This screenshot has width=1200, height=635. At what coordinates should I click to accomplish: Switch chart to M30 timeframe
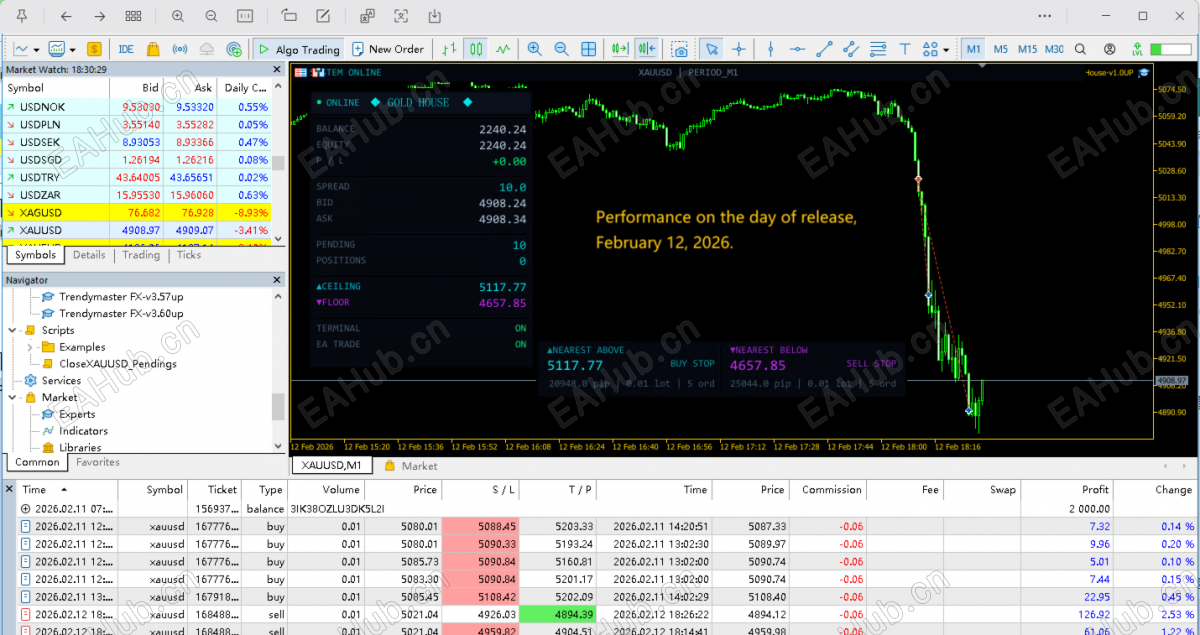coord(1054,49)
